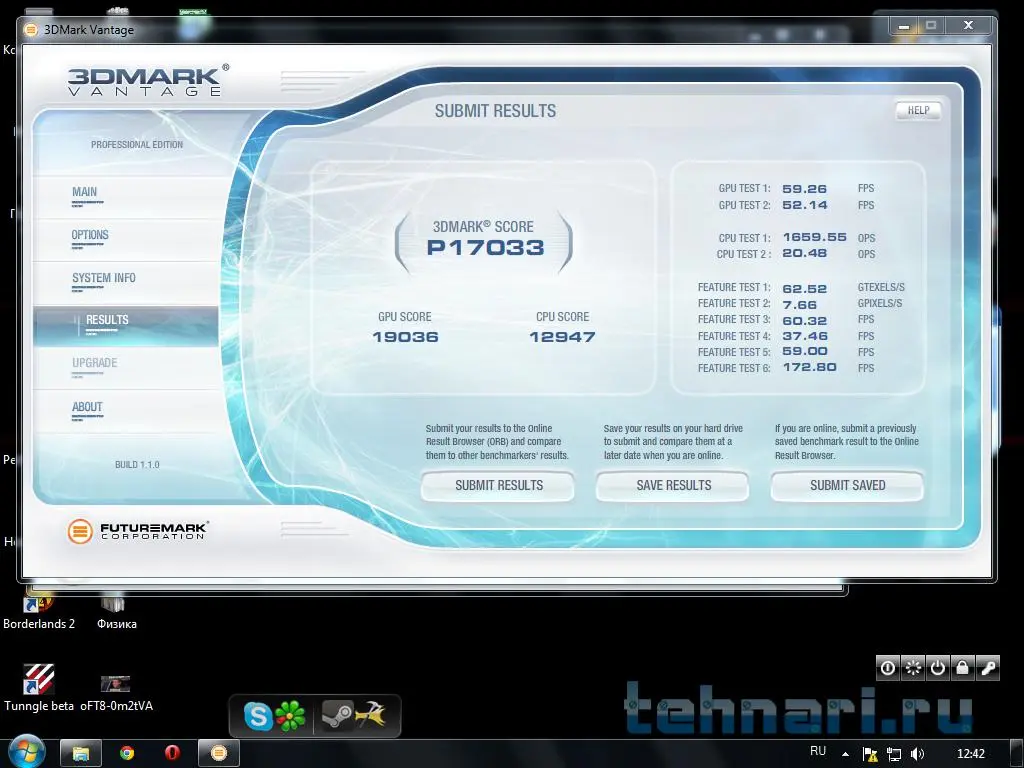This screenshot has height=768, width=1024.
Task: Click CPU TEST 1 value 1659.55
Action: coord(814,237)
